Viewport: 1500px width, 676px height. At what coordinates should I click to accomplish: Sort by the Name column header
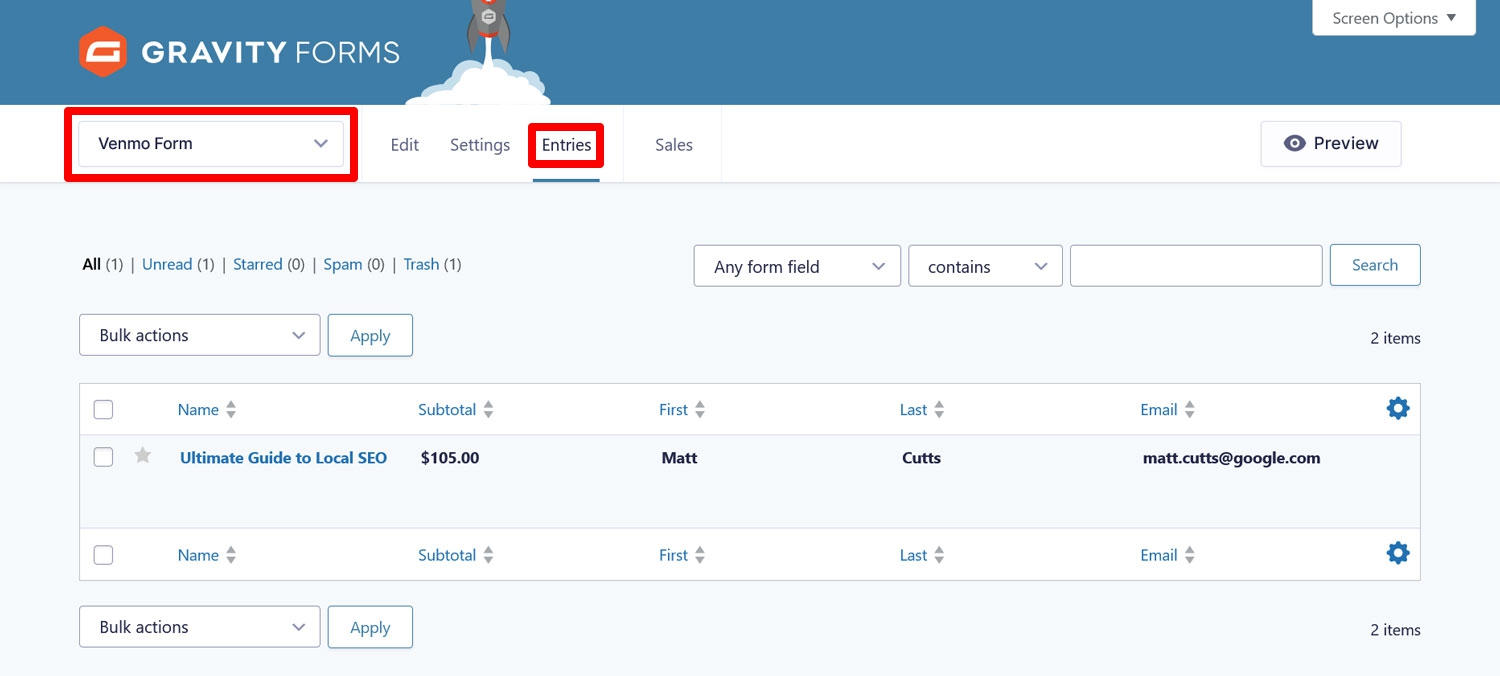coord(198,409)
